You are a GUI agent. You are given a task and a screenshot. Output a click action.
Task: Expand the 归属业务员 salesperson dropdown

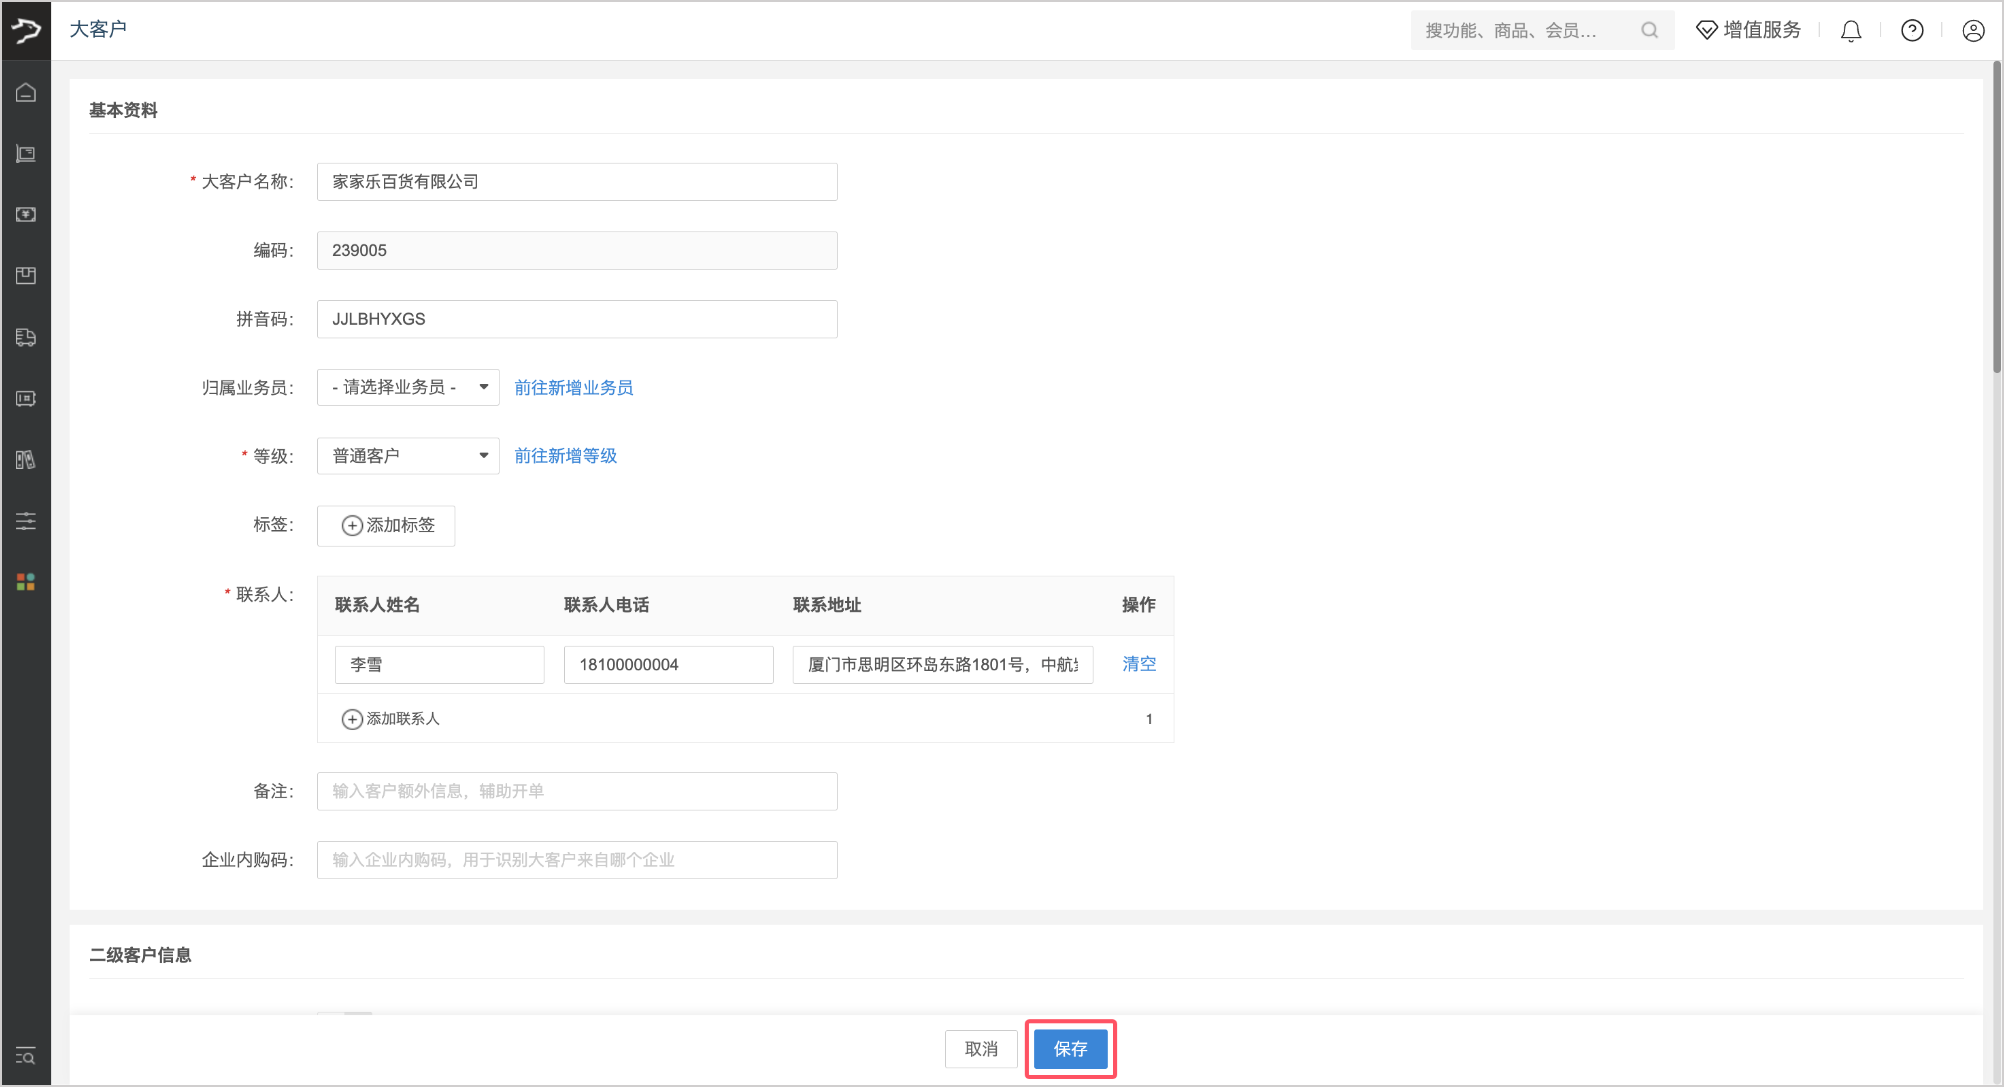(x=408, y=388)
